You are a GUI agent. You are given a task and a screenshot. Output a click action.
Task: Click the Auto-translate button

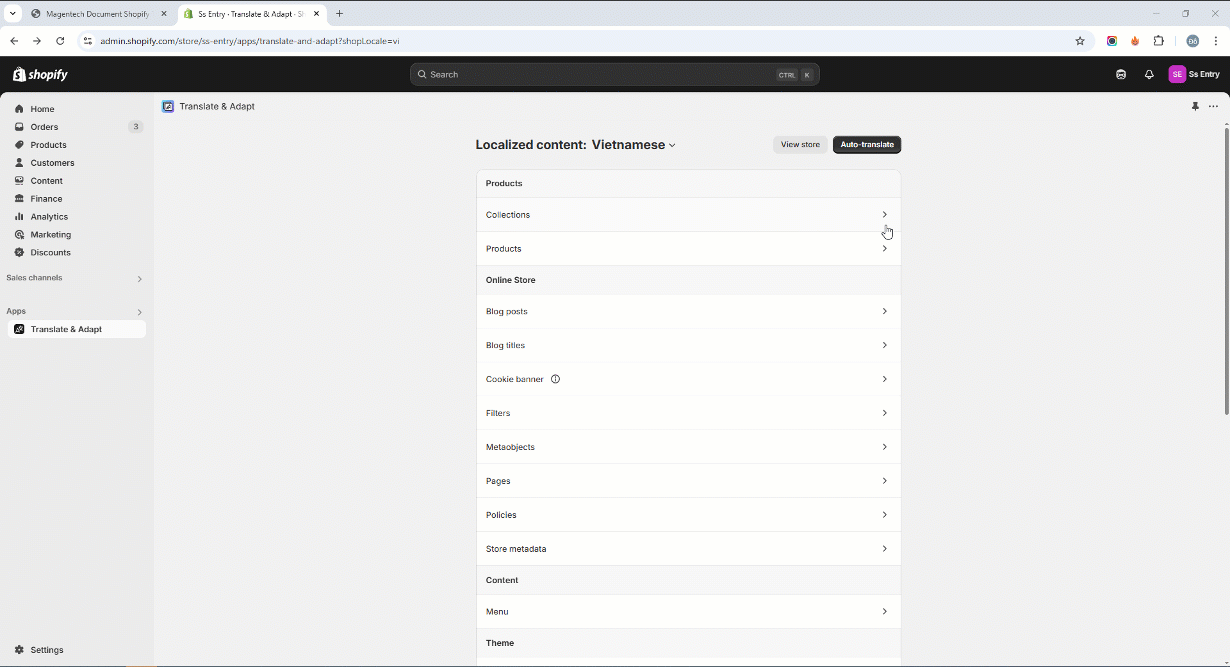pos(866,145)
